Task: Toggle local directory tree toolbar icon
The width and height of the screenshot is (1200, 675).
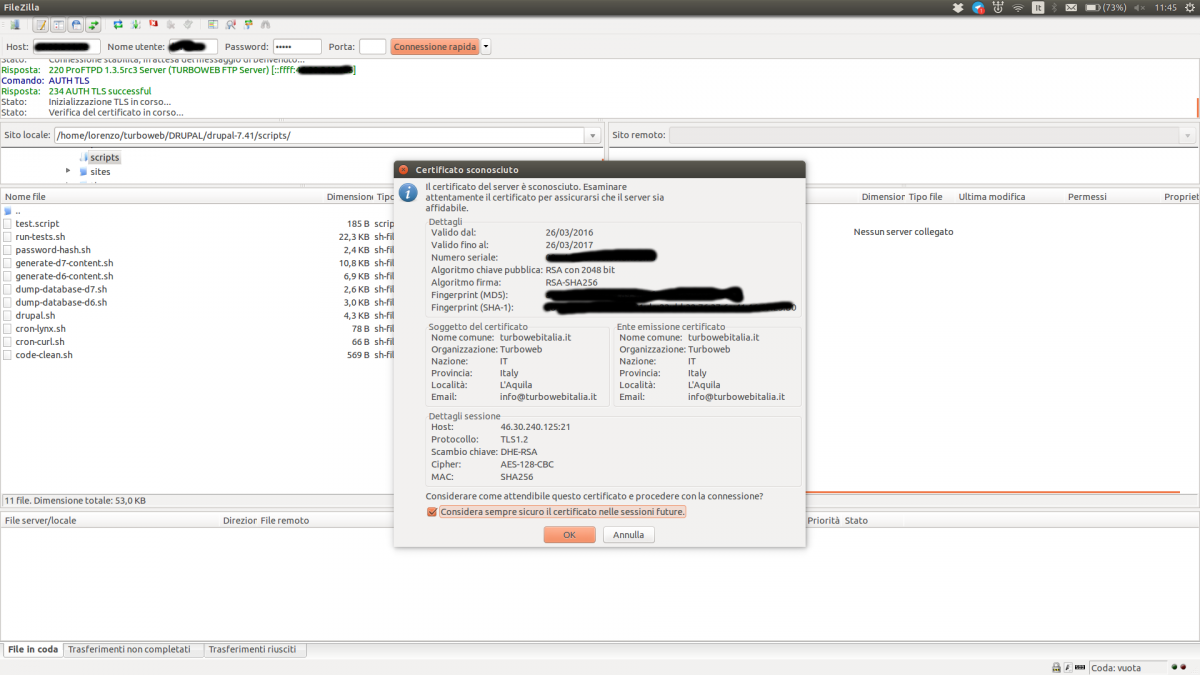Action: click(x=59, y=24)
